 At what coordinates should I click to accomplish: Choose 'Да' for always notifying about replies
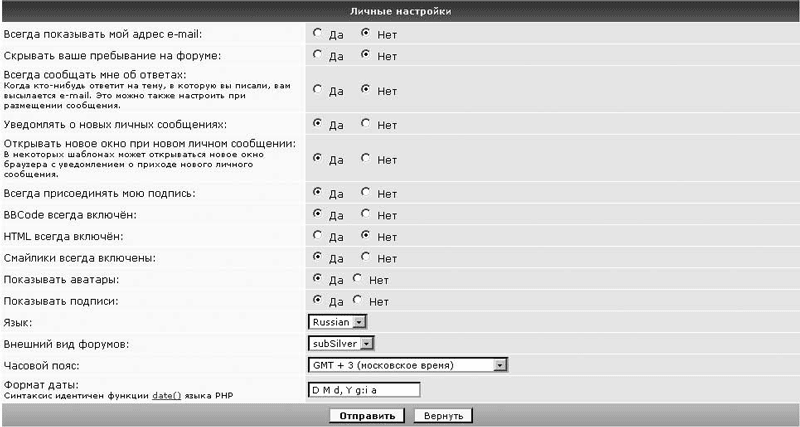click(318, 89)
